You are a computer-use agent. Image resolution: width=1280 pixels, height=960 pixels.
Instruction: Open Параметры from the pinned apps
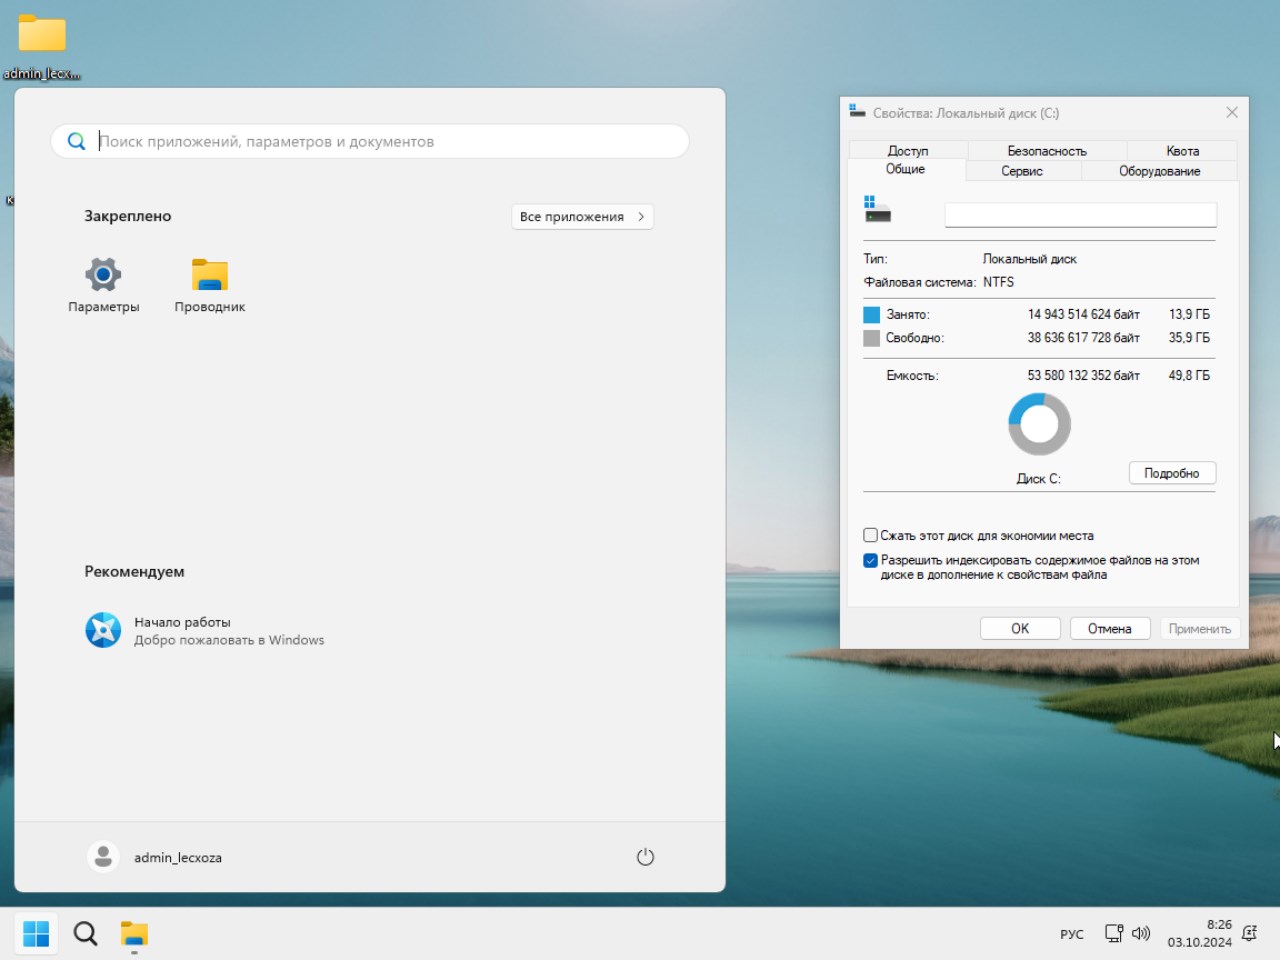102,284
